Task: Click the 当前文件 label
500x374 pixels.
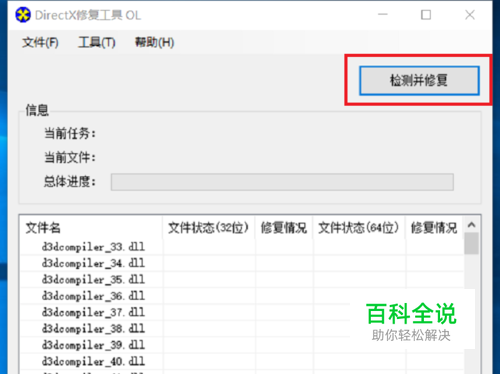Action: pyautogui.click(x=70, y=157)
